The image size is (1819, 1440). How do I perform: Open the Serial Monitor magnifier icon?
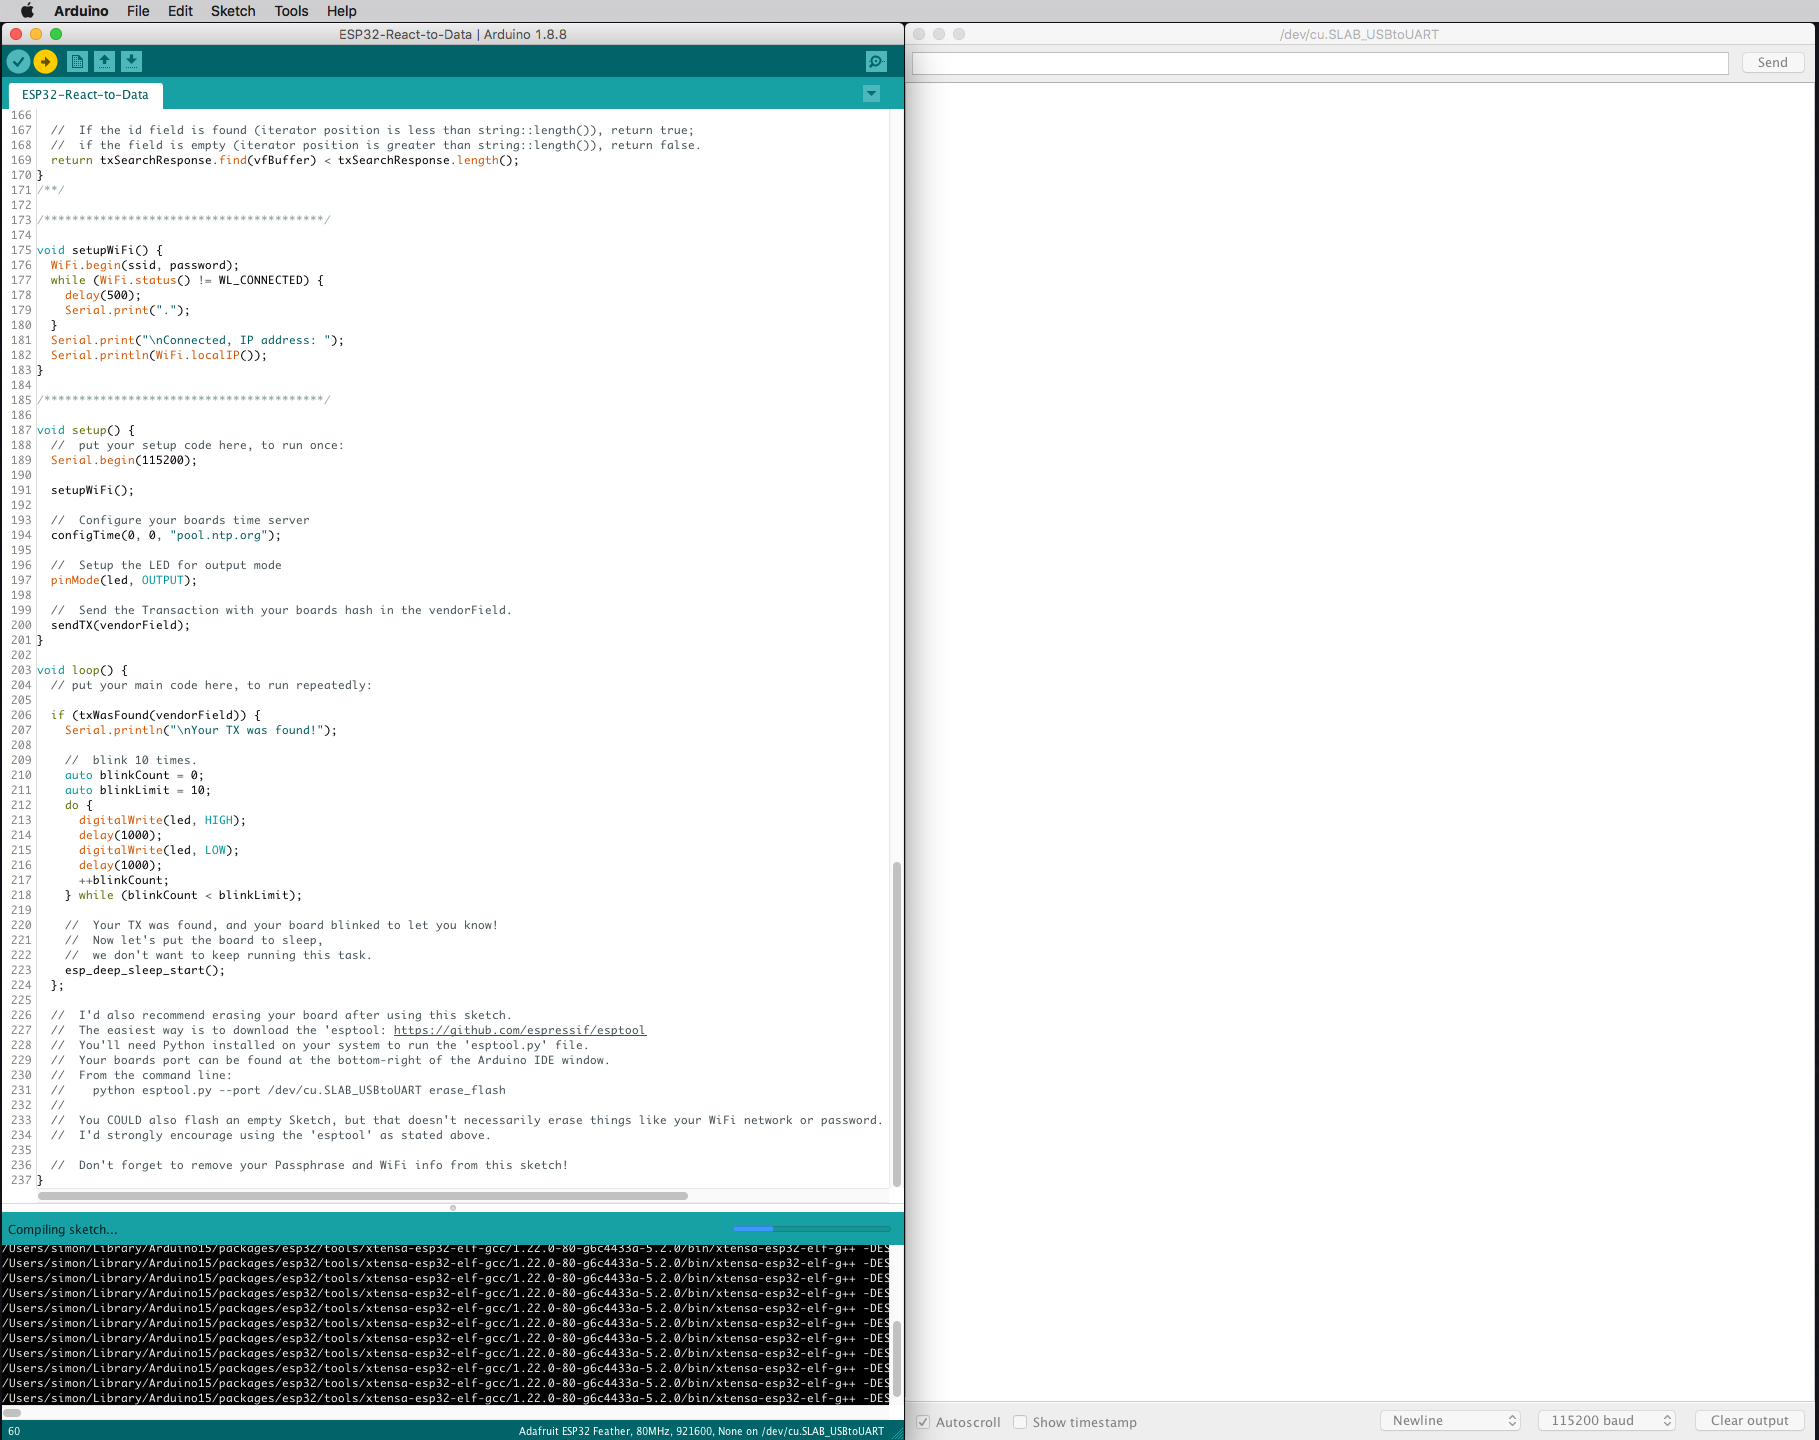876,62
